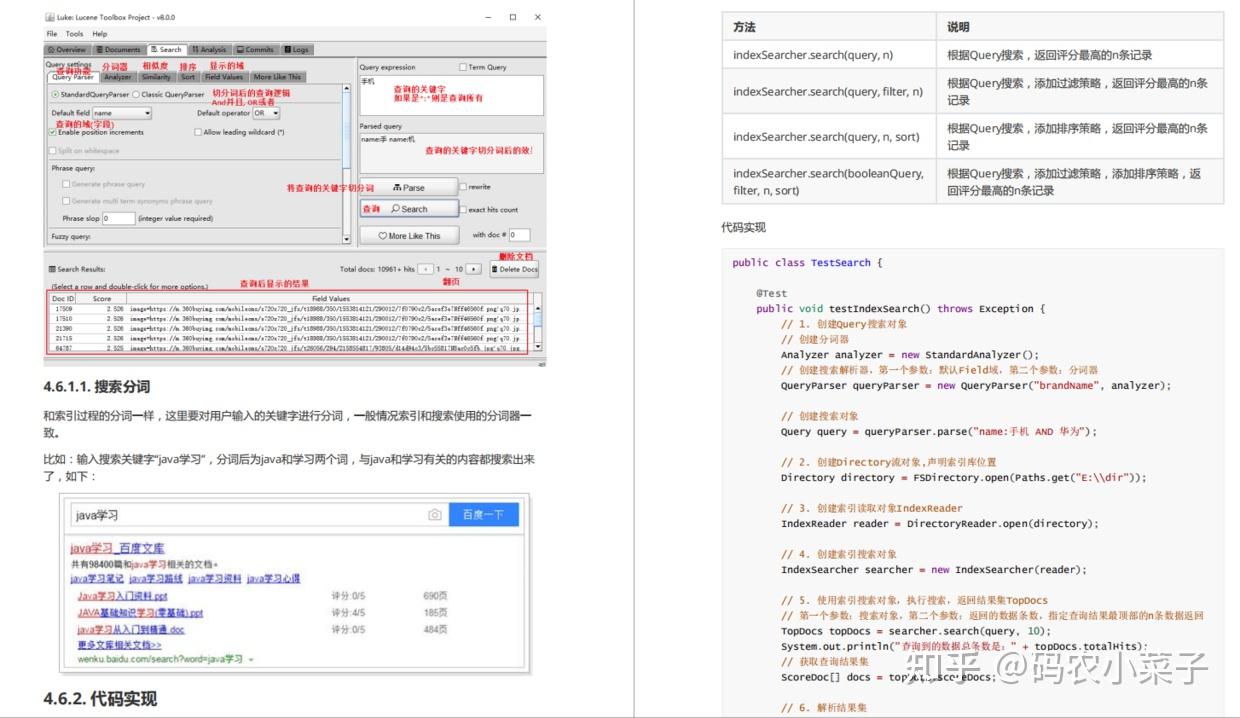1240x718 pixels.
Task: Click the with doc # input field
Action: click(x=519, y=235)
